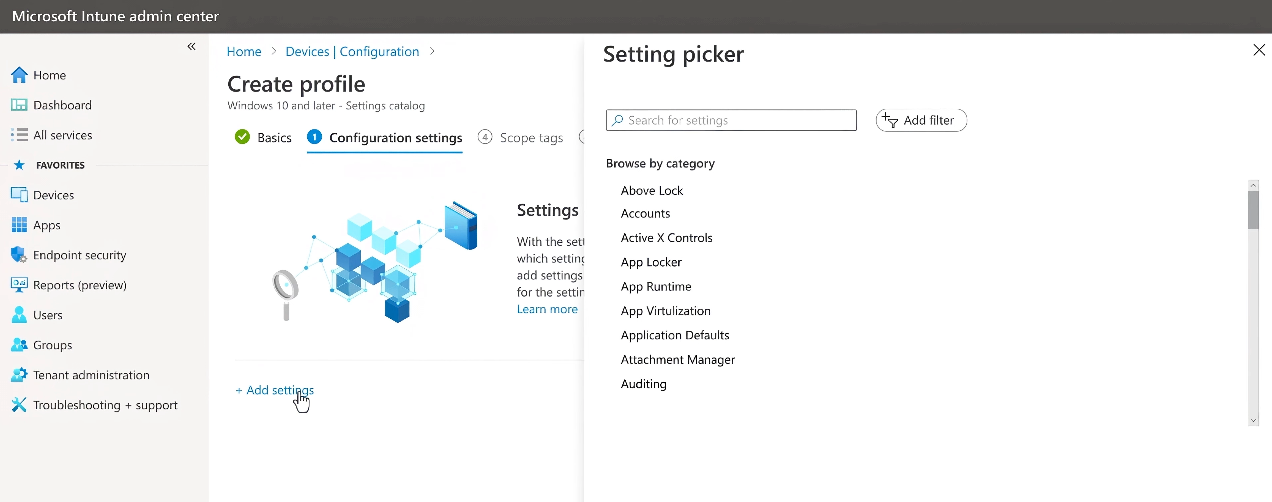The height and width of the screenshot is (502, 1272).
Task: Click the filter funnel icon in Add filter
Action: point(890,120)
